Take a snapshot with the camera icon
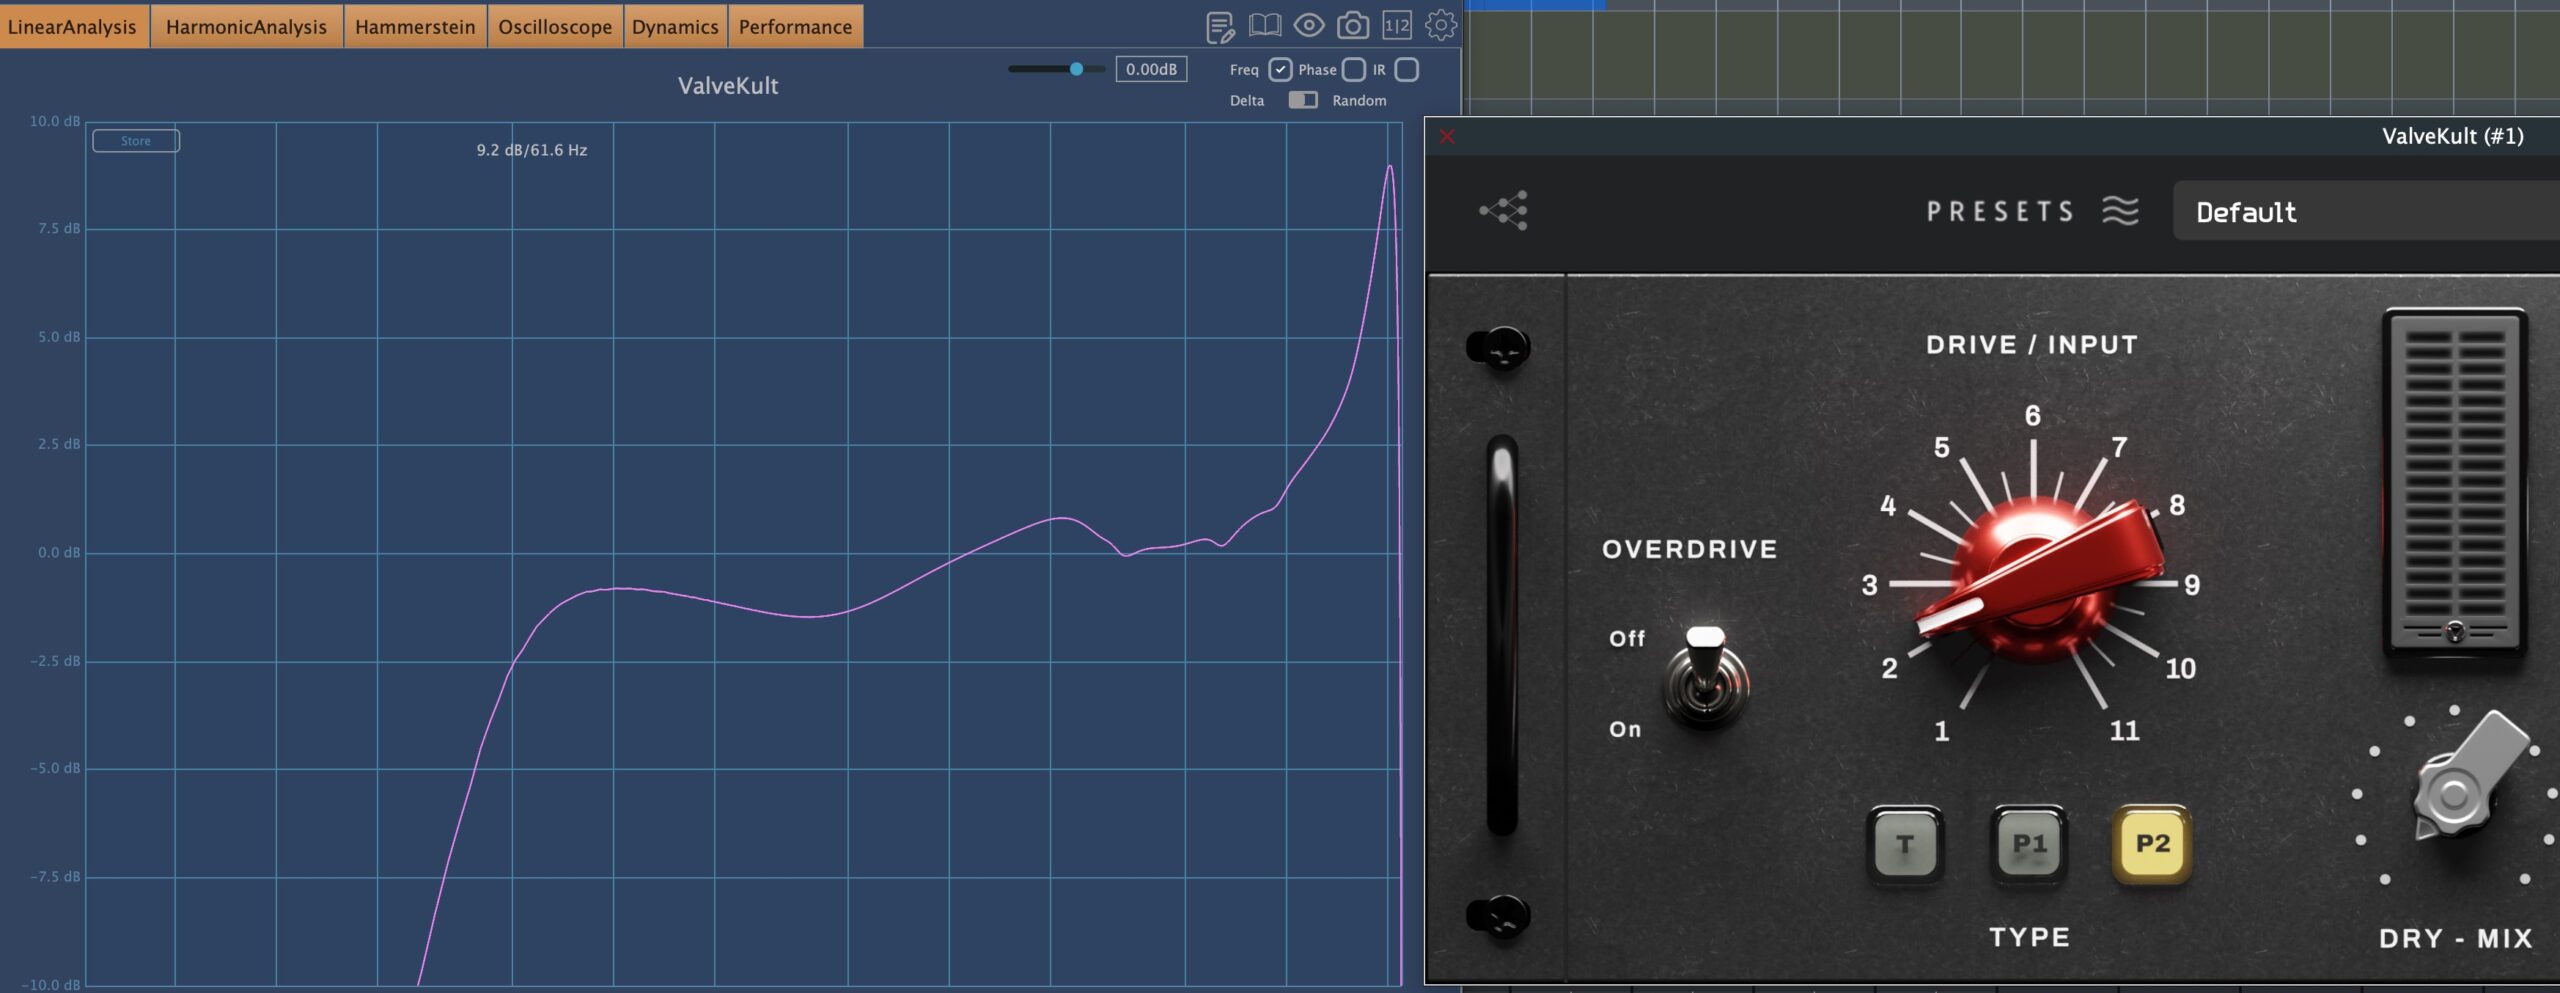2560x993 pixels. coord(1353,26)
